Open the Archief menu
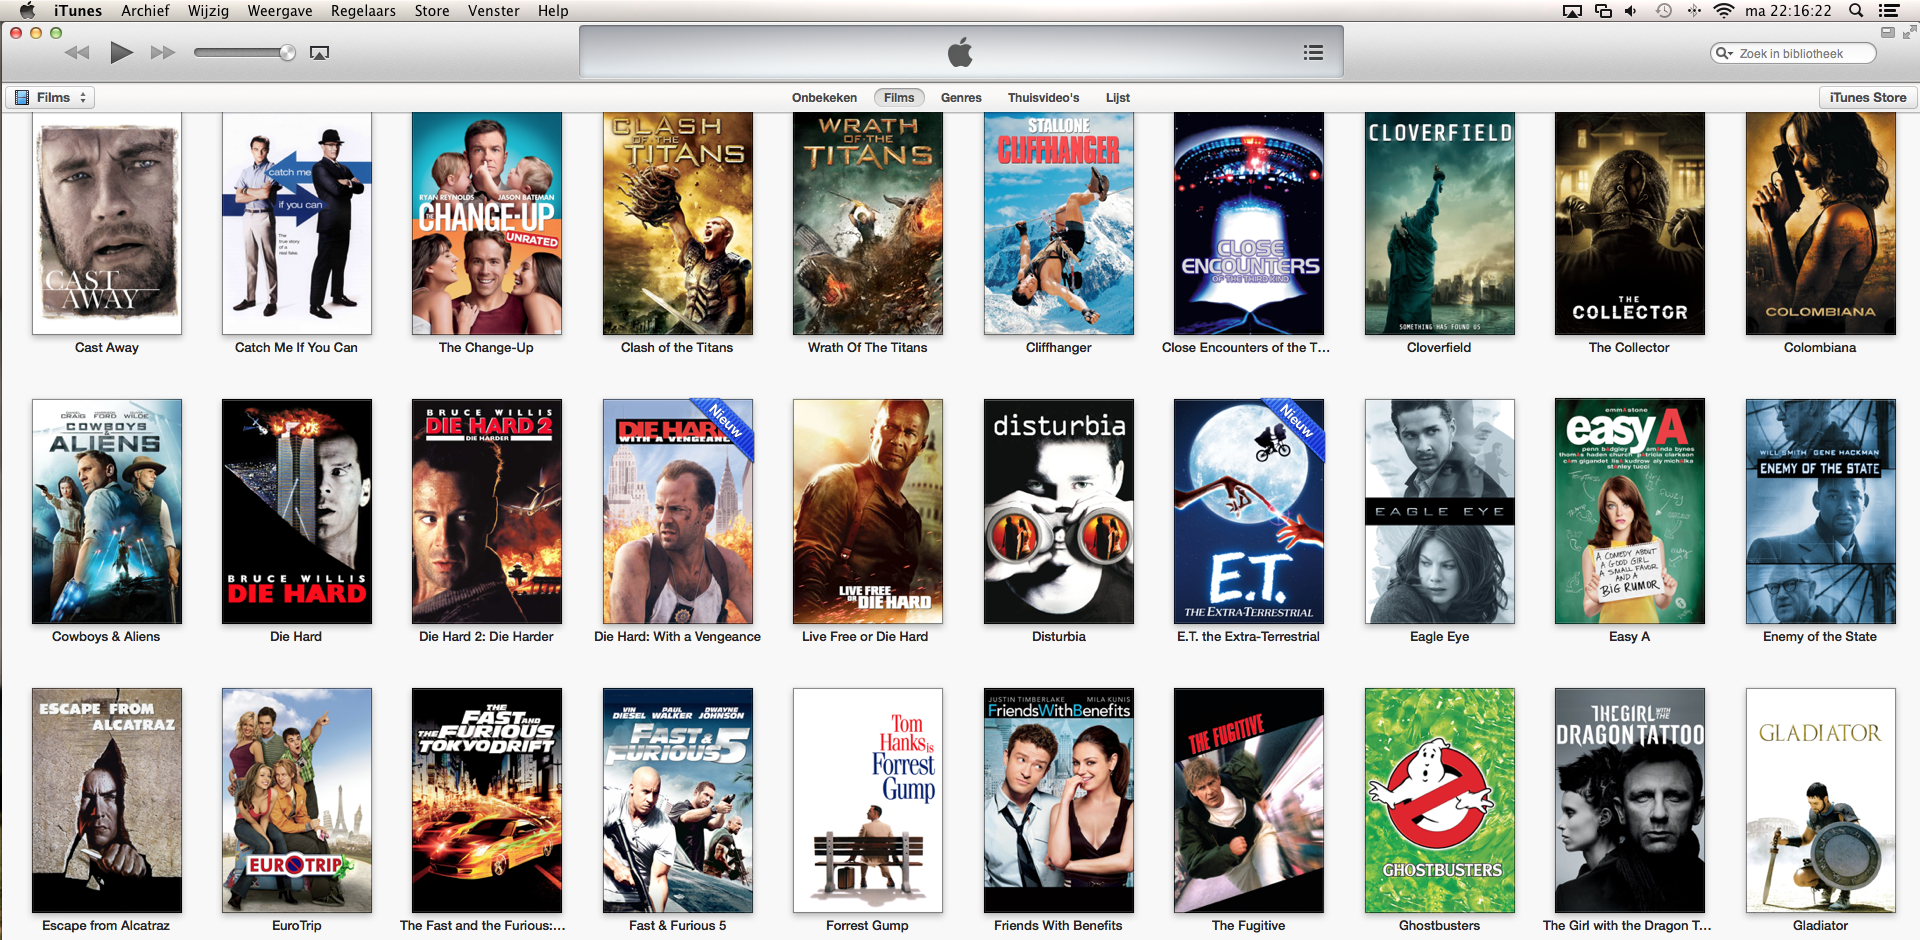Screen dimensions: 1920x940 [x=146, y=11]
